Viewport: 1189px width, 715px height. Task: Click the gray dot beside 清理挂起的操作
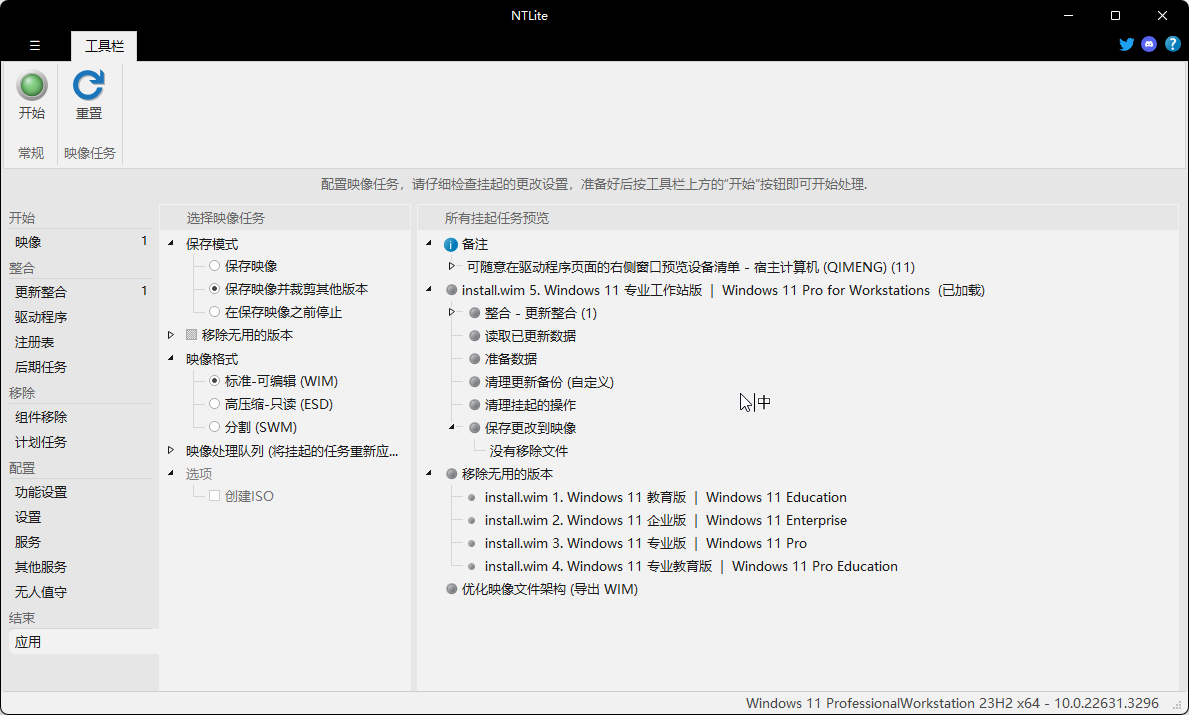475,405
